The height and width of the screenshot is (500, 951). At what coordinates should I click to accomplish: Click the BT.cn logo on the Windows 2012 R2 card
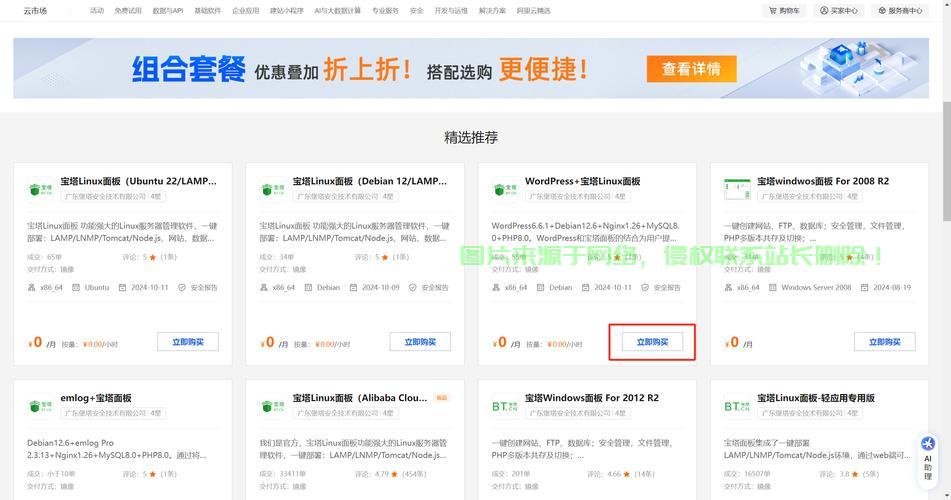505,406
